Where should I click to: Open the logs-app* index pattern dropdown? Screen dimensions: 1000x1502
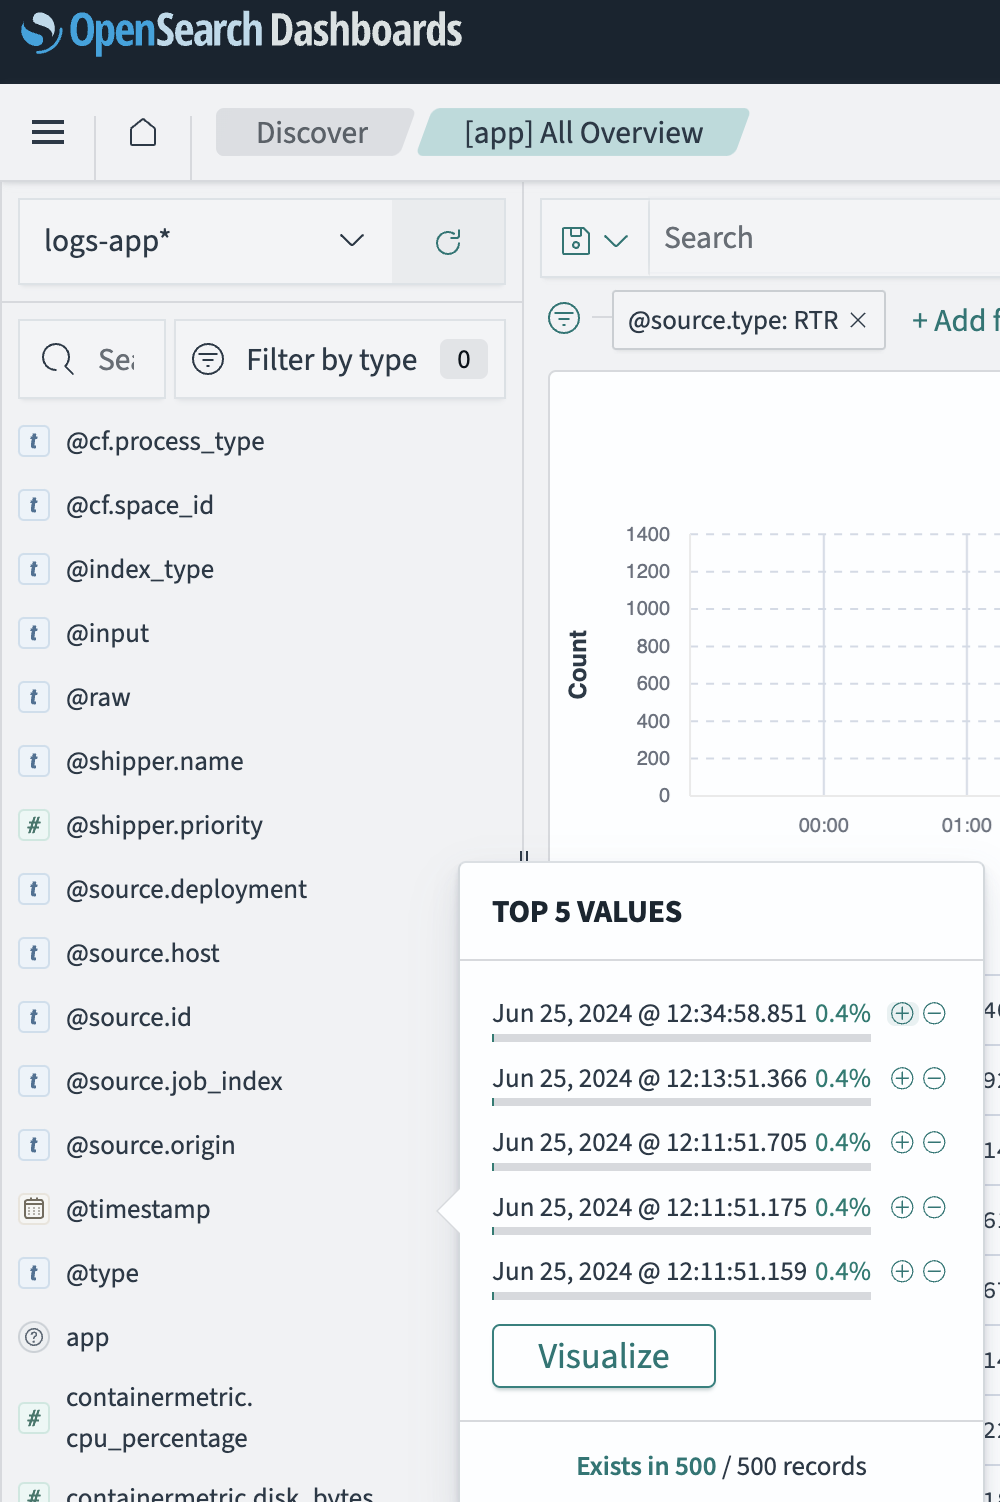(206, 241)
